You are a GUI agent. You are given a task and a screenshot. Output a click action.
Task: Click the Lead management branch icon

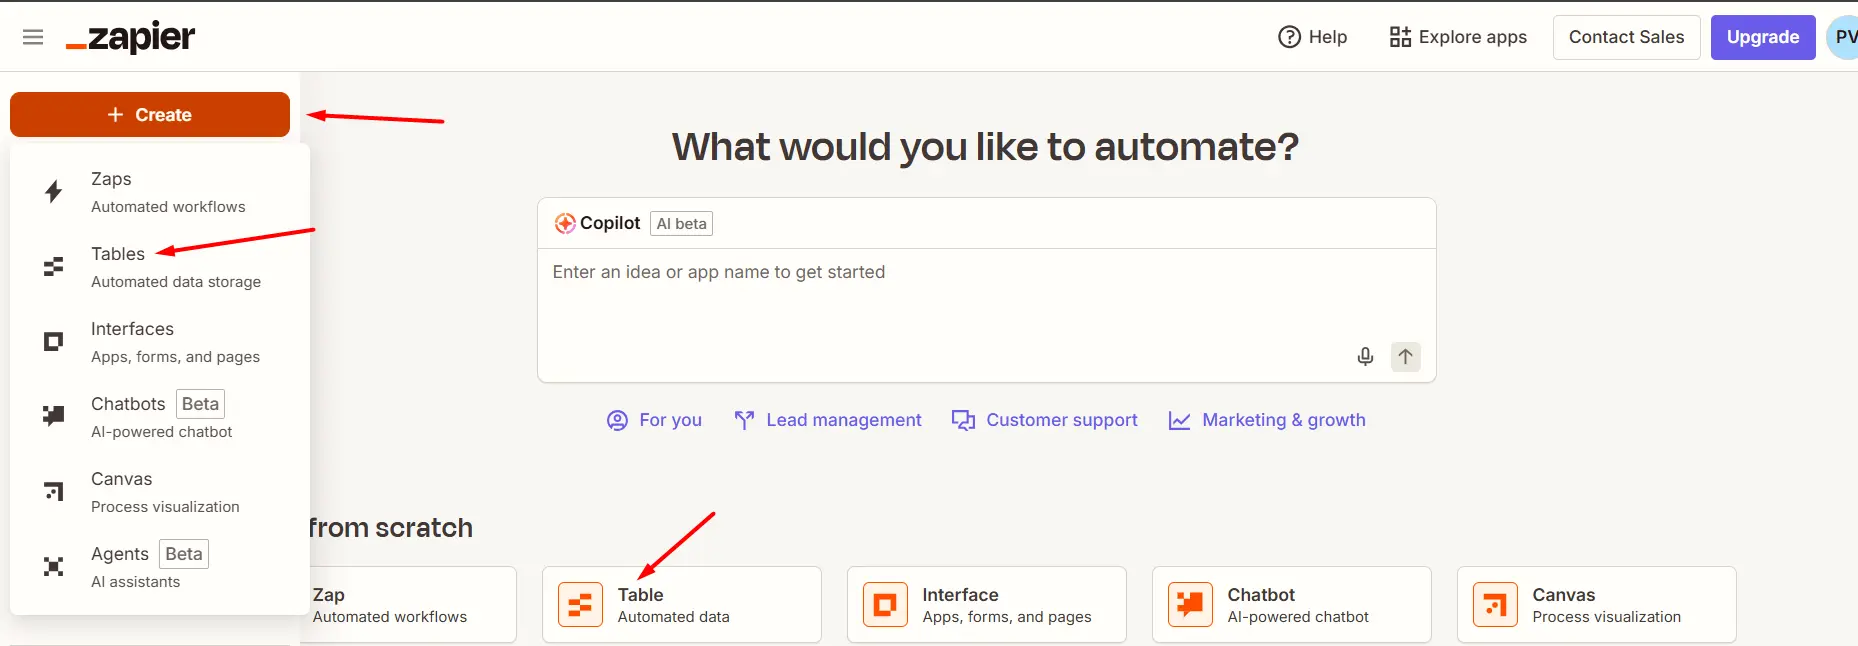[744, 420]
